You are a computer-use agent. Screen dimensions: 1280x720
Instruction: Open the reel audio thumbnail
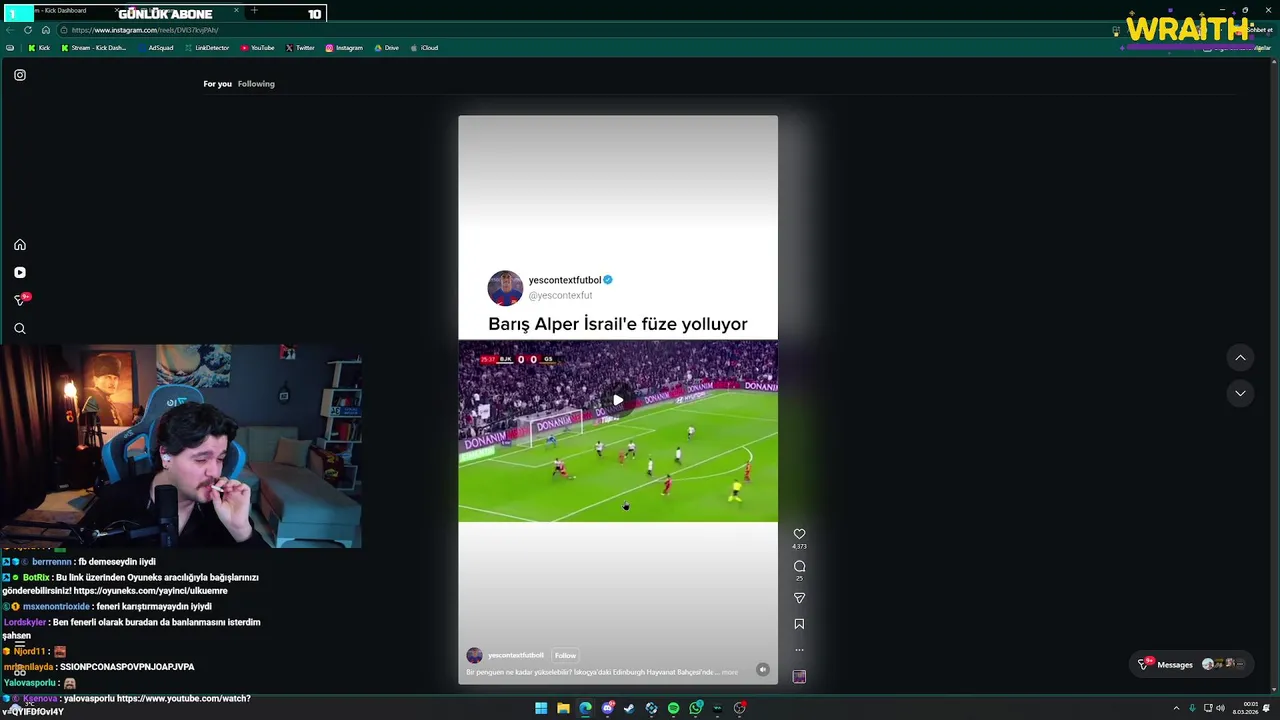point(799,677)
